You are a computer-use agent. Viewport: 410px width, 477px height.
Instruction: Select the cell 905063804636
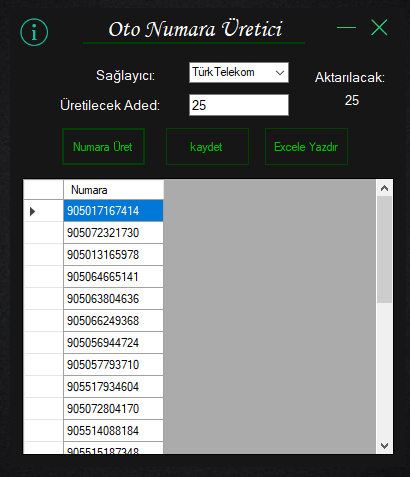[113, 299]
